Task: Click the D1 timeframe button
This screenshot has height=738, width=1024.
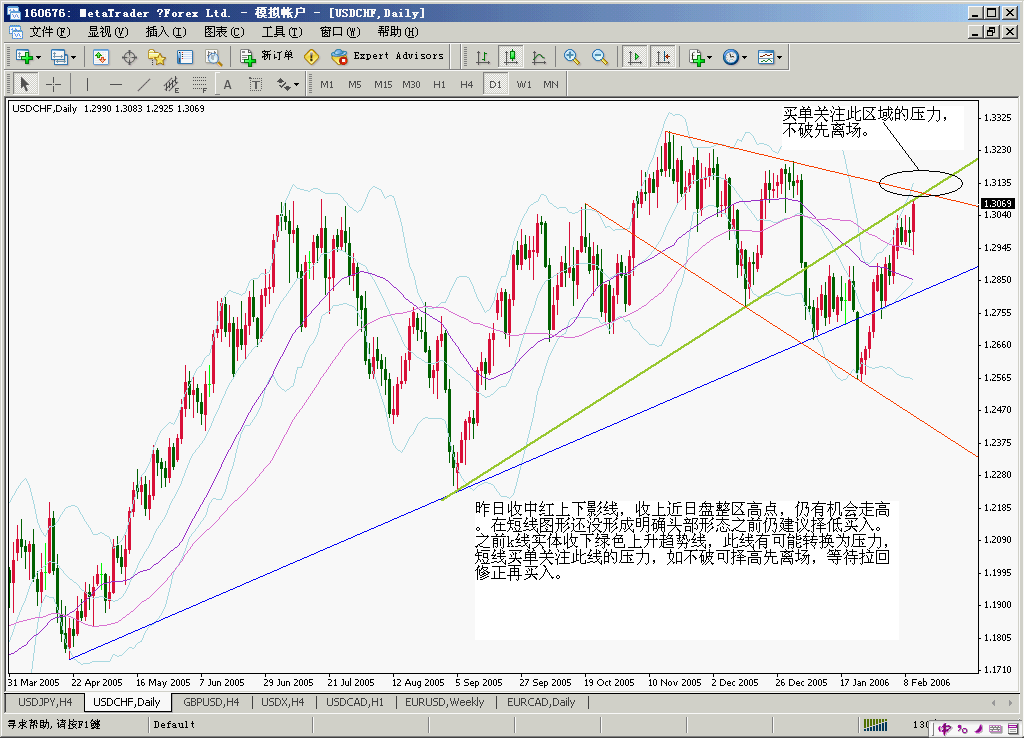Action: click(495, 84)
